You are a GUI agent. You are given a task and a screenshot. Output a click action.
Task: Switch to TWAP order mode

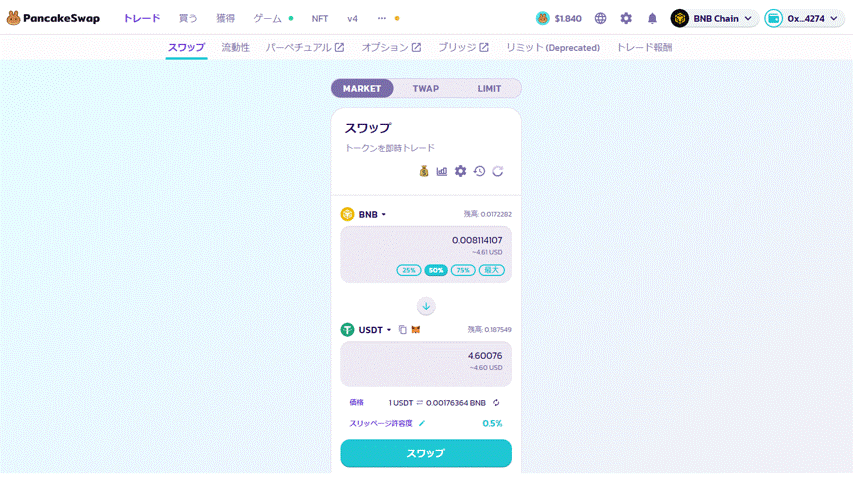point(425,89)
